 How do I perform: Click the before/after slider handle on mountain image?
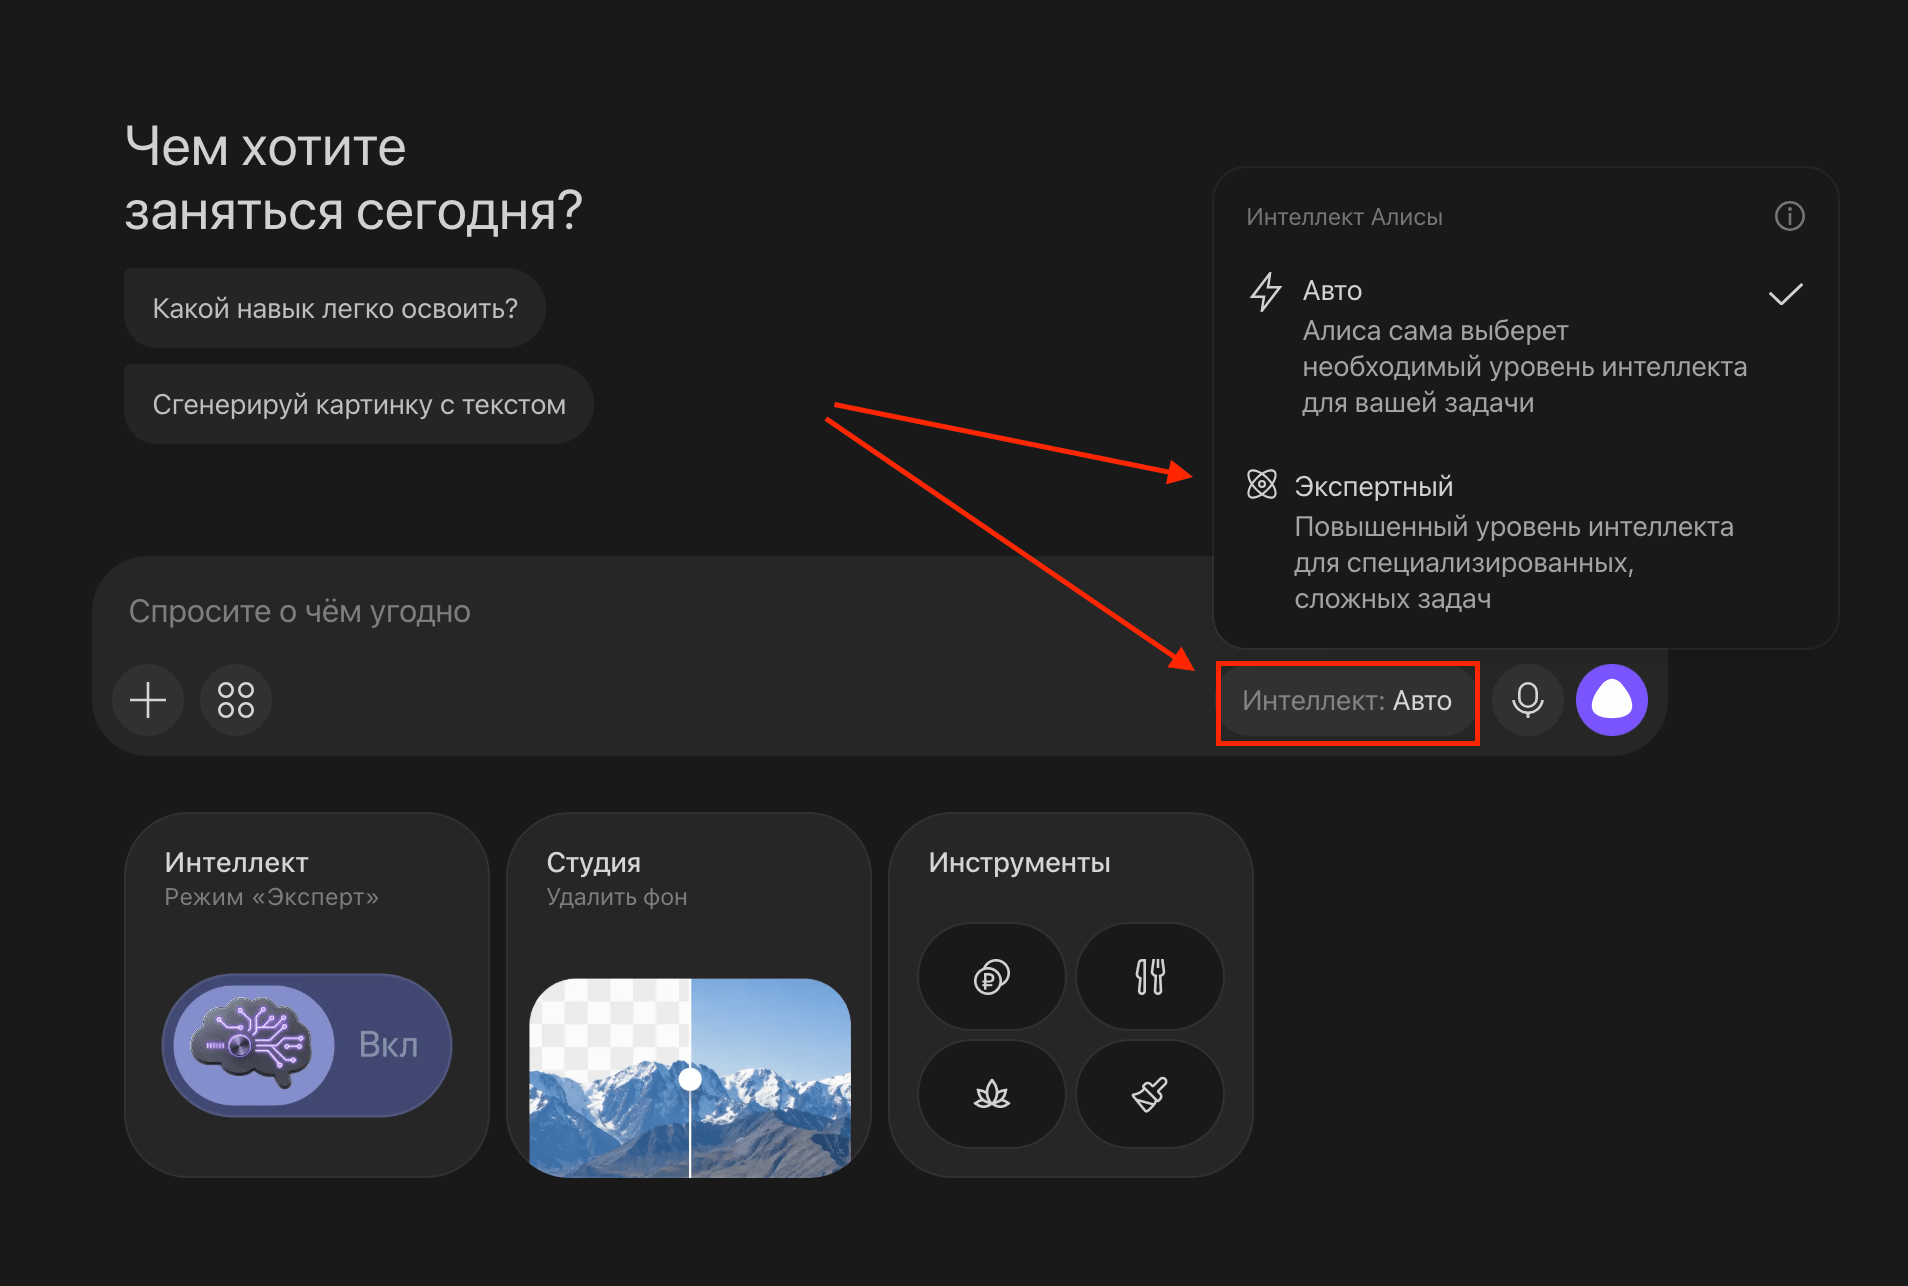(690, 1079)
